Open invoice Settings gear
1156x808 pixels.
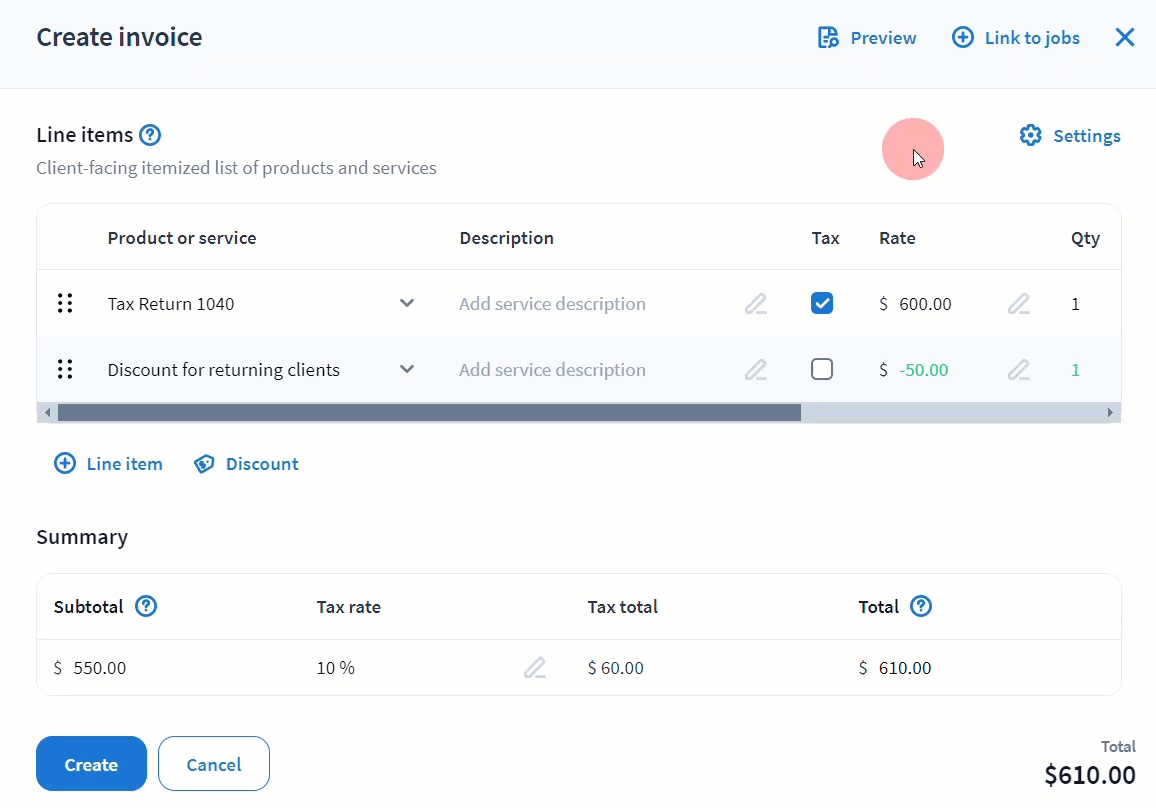coord(1031,136)
